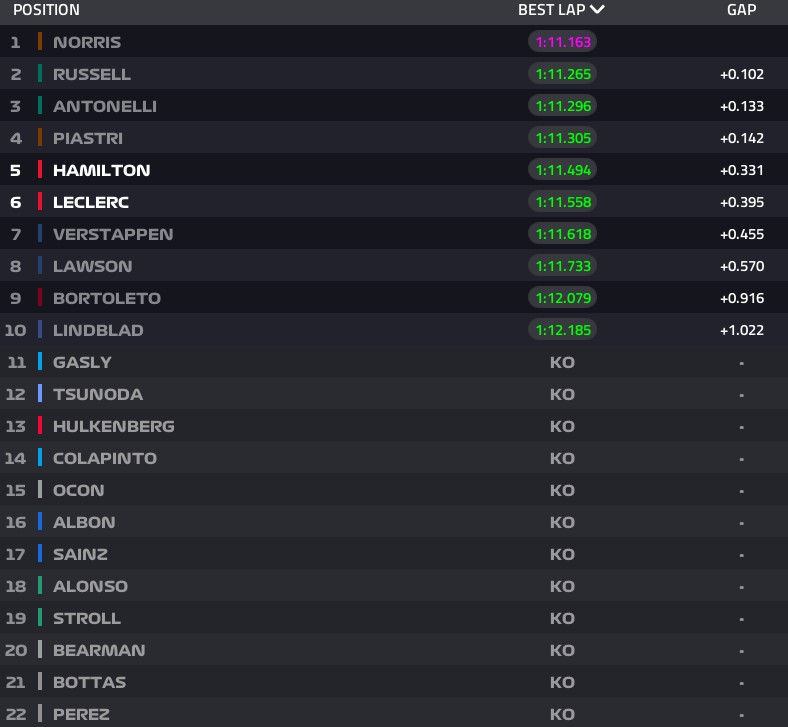Viewport: 788px width, 727px height.
Task: Click Norris's purple 1:11.163 lap time
Action: 562,42
